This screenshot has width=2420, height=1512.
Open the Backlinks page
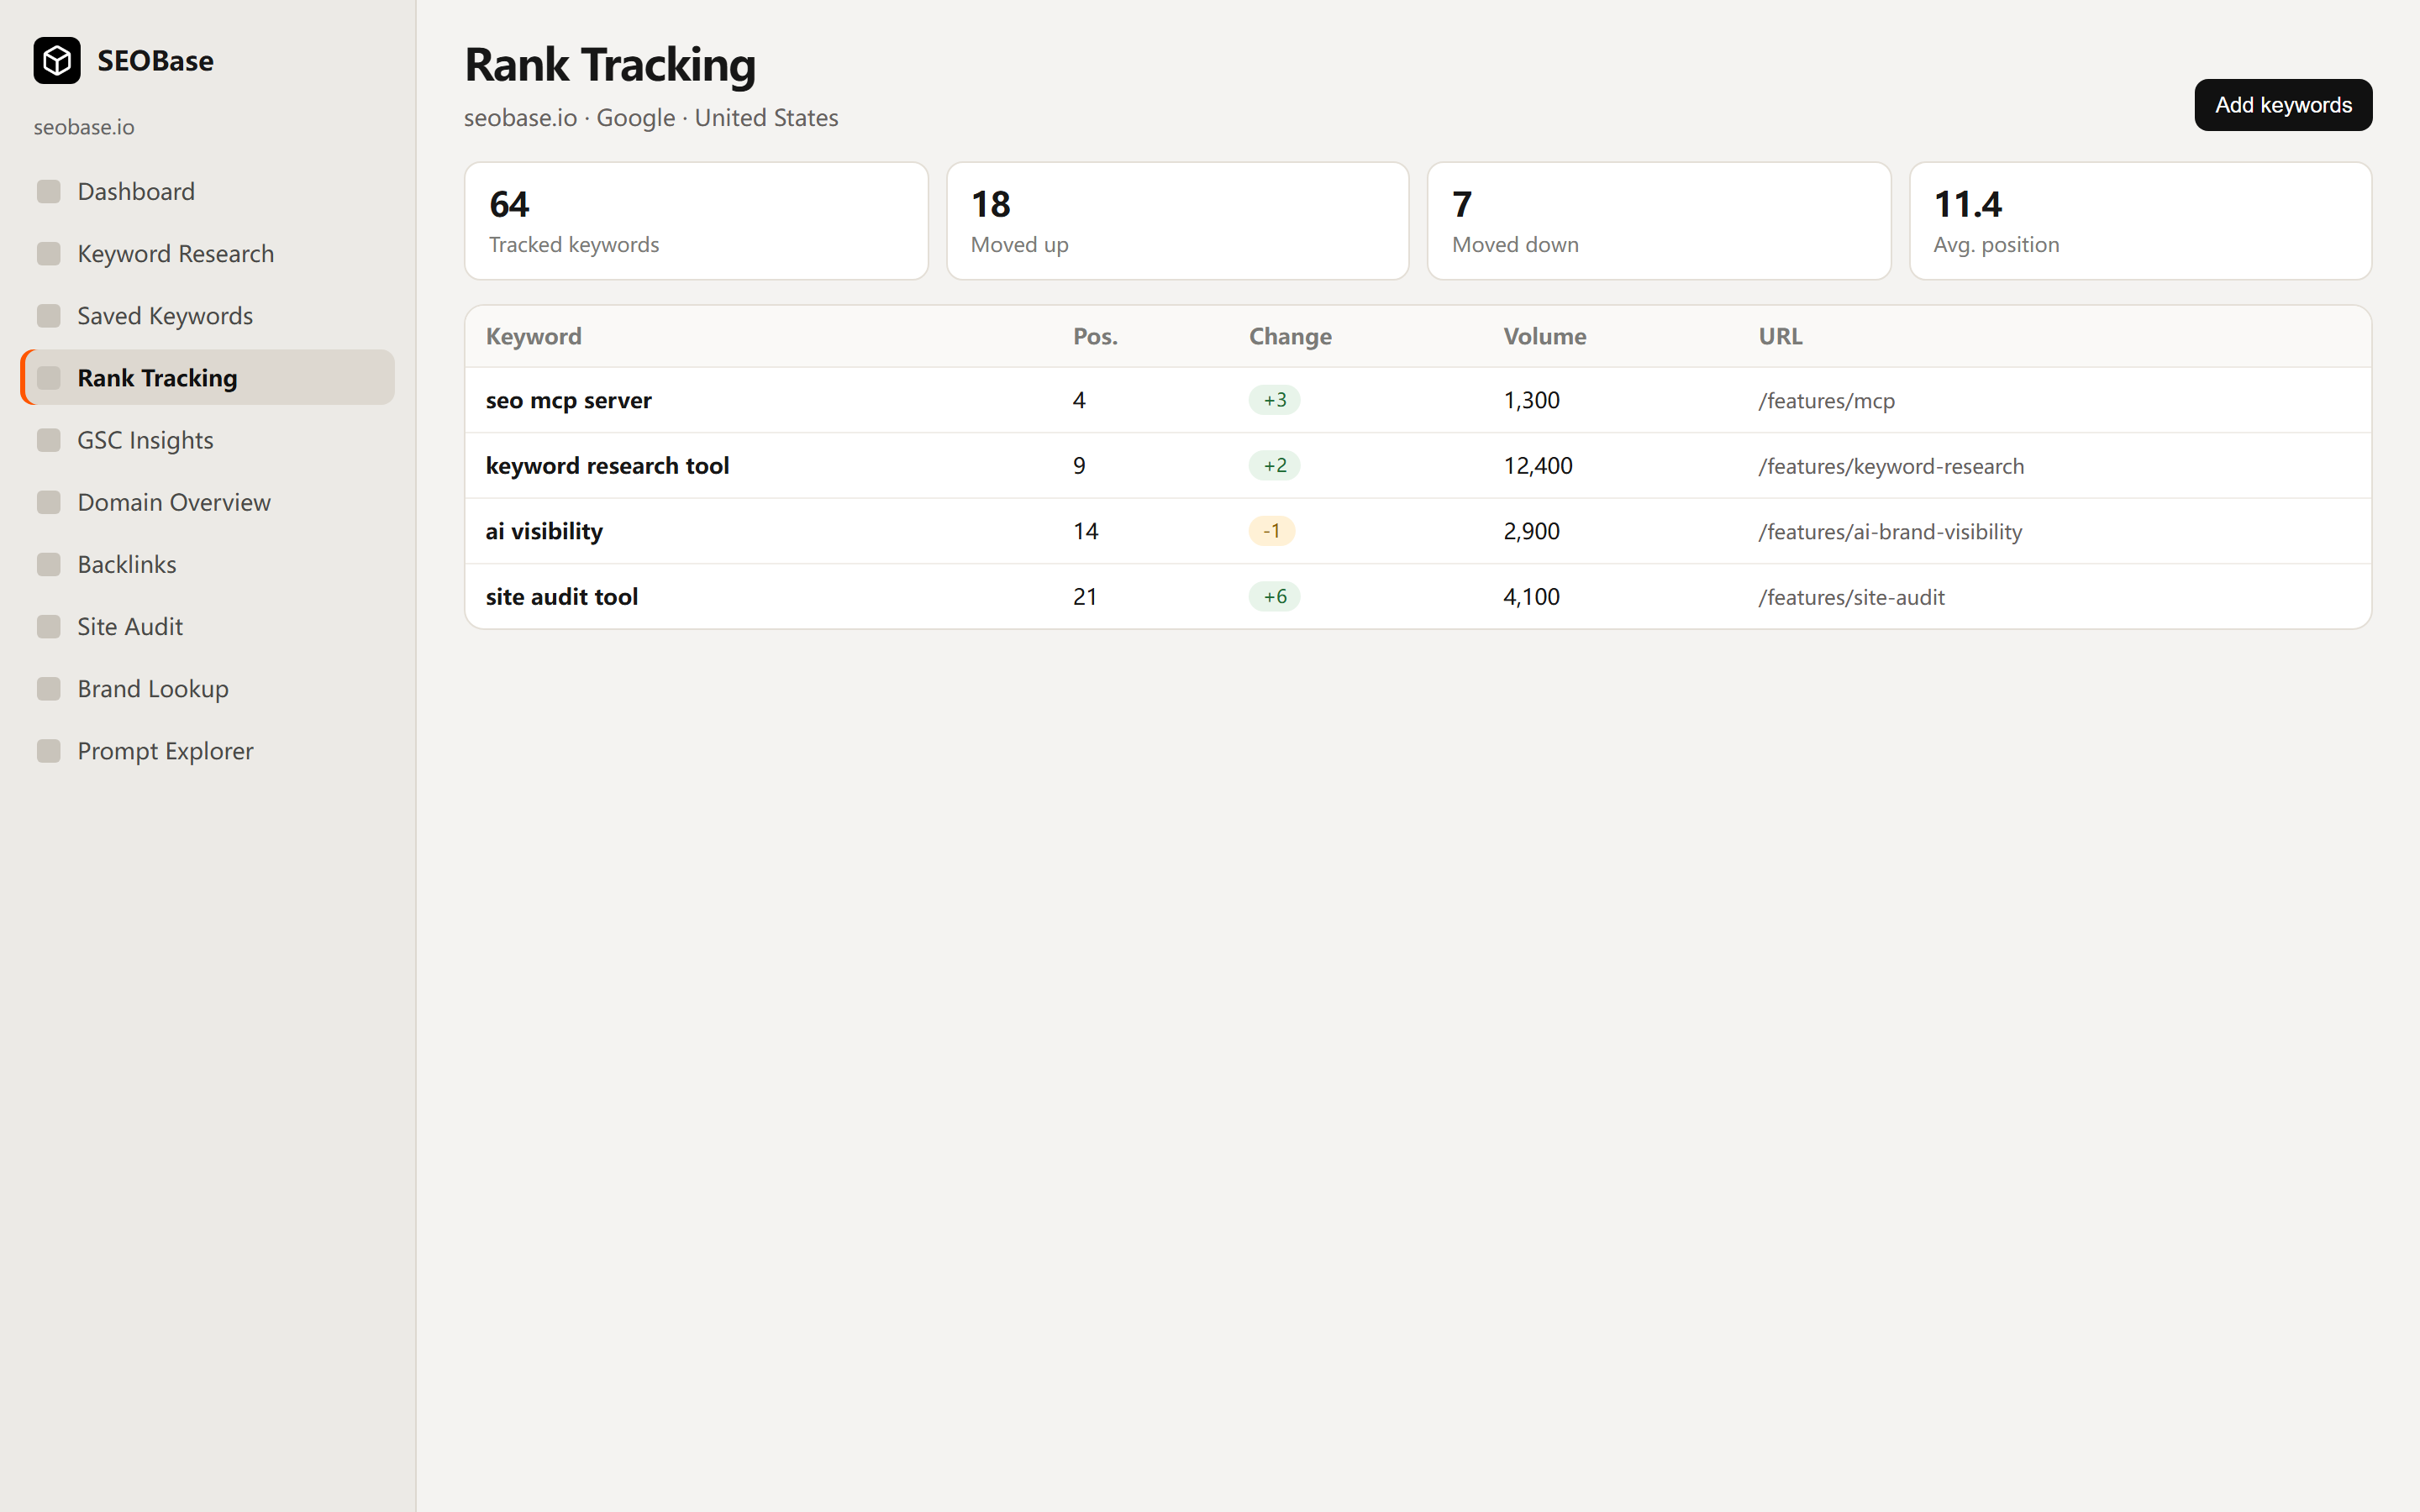(207, 564)
